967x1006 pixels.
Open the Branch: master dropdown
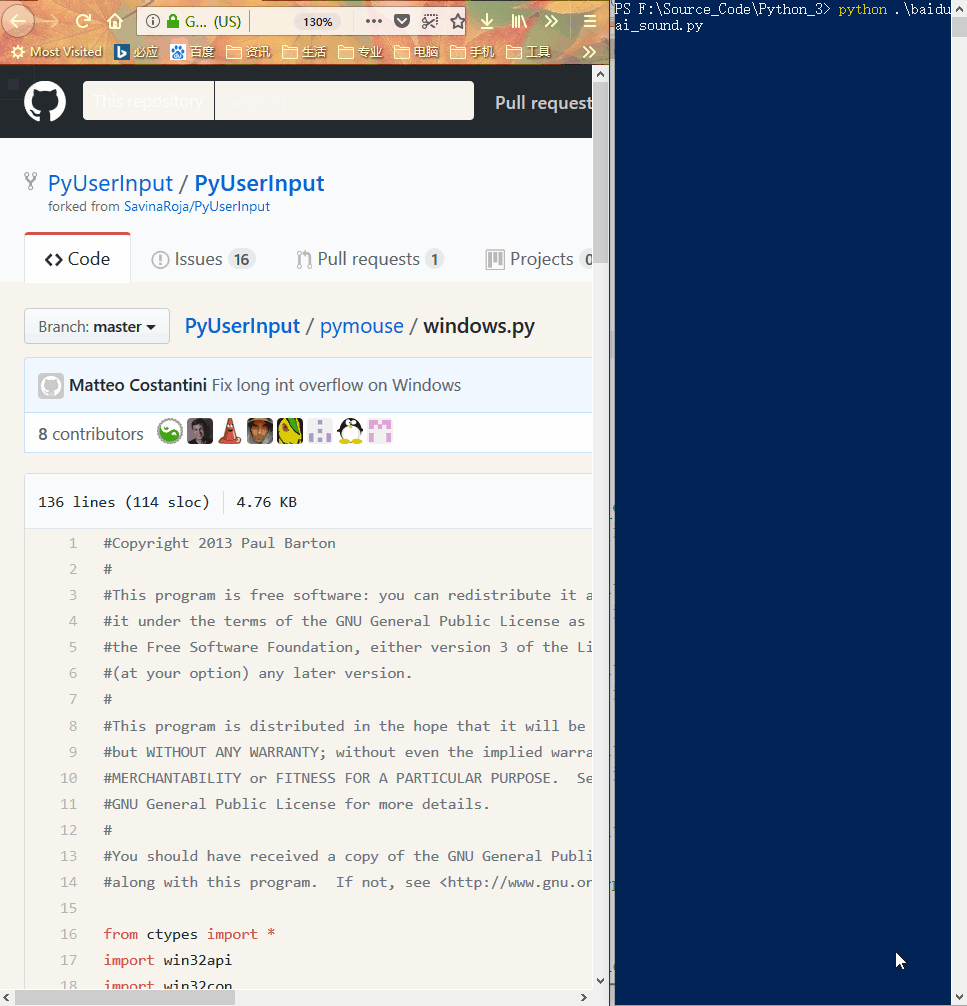pyautogui.click(x=97, y=327)
